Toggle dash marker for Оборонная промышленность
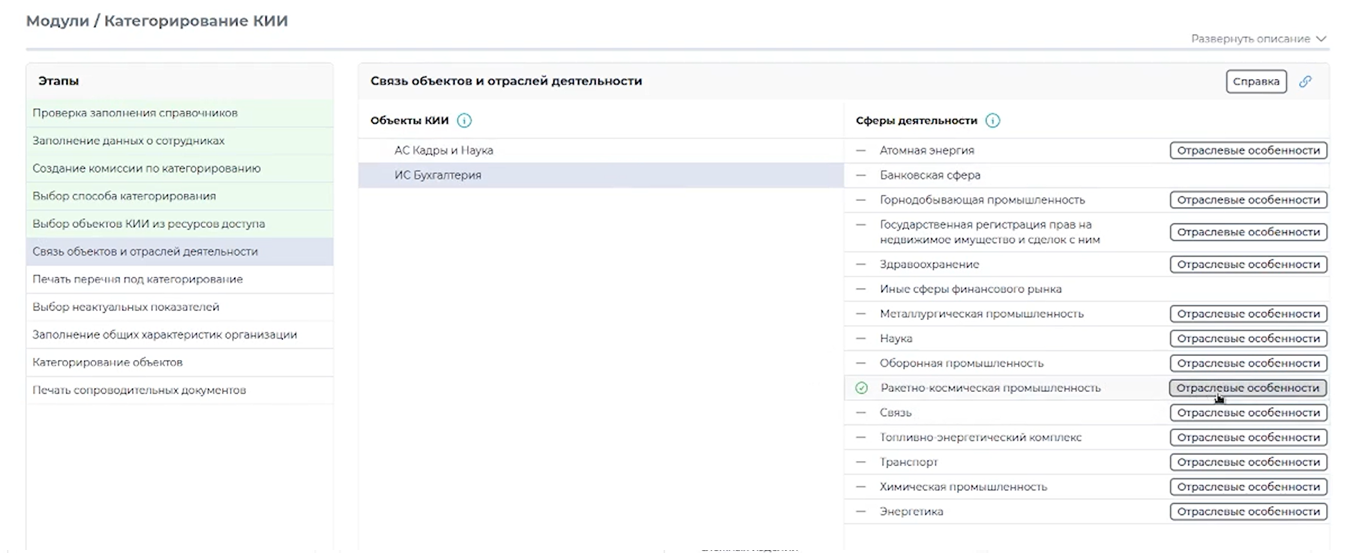Viewport: 1345px width, 553px height. coord(861,364)
